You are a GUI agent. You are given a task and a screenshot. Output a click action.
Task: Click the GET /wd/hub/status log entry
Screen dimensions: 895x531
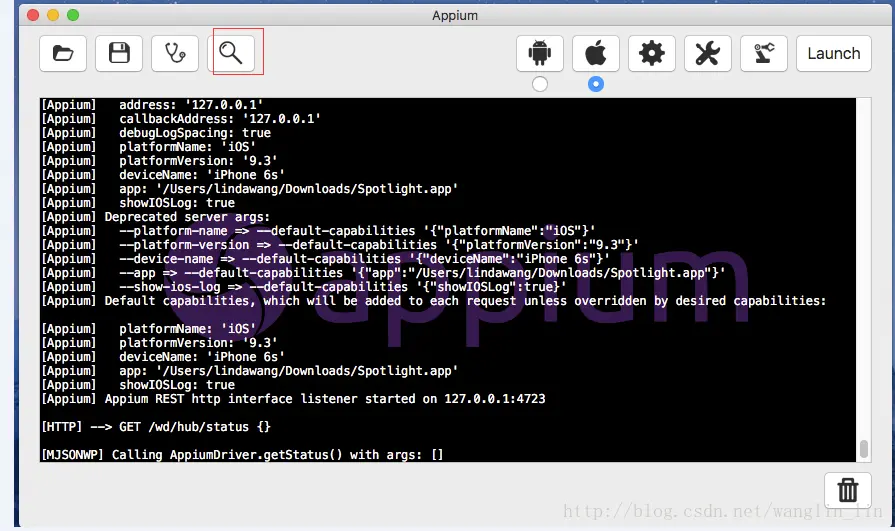pos(156,427)
